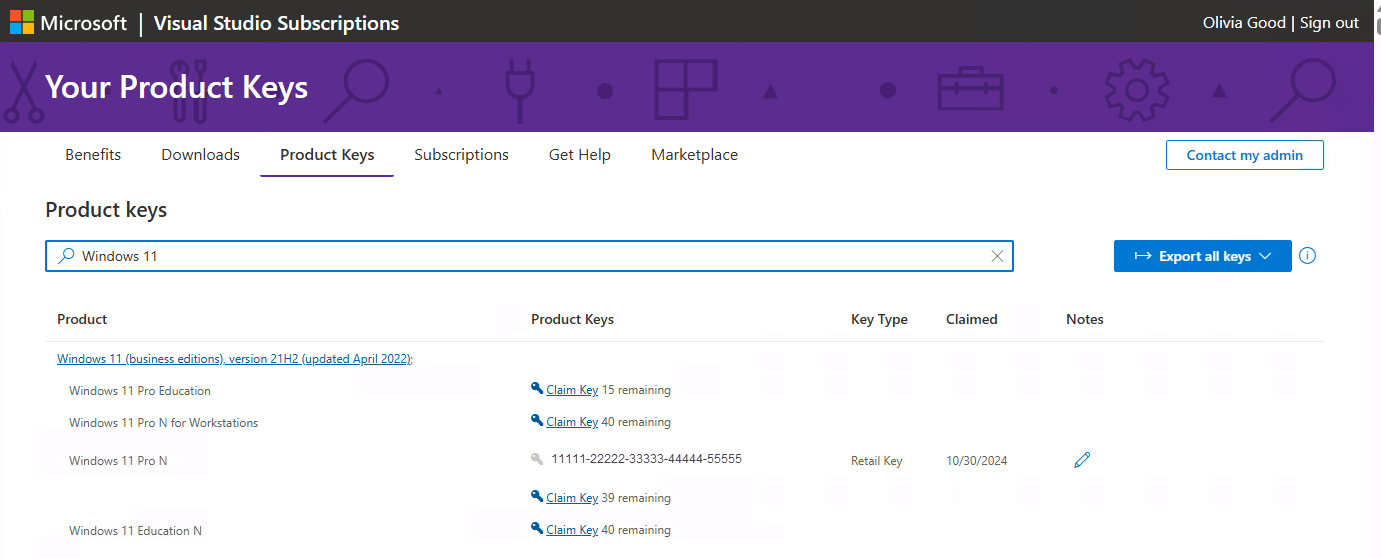
Task: Edit notes with the pencil icon
Action: (x=1081, y=460)
